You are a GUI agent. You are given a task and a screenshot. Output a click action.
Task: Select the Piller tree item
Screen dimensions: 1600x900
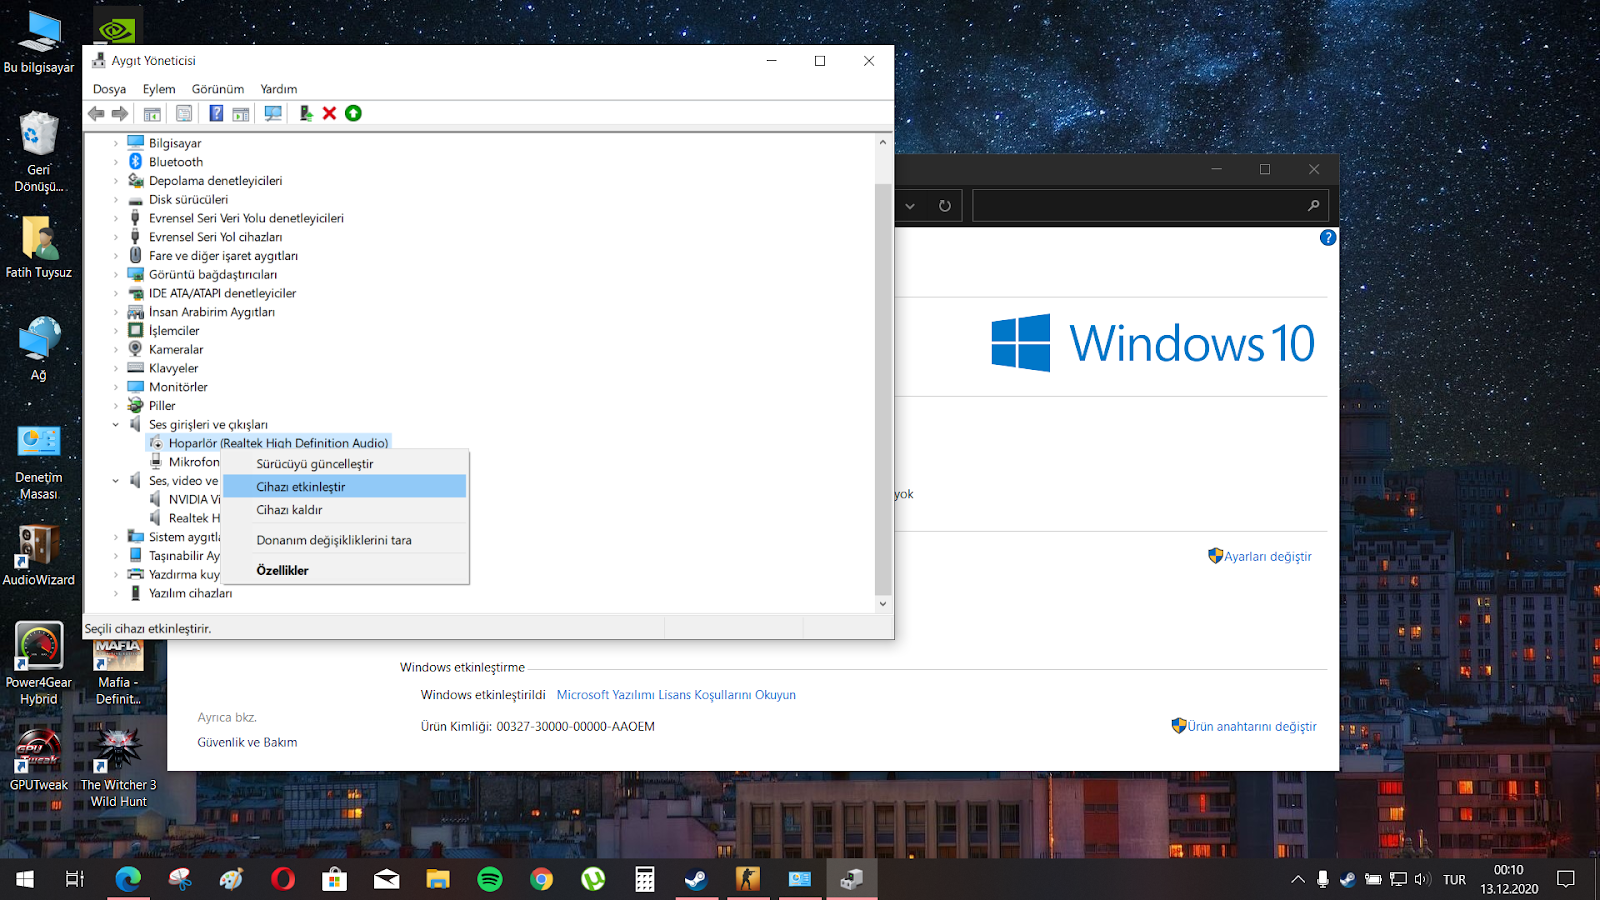point(162,406)
